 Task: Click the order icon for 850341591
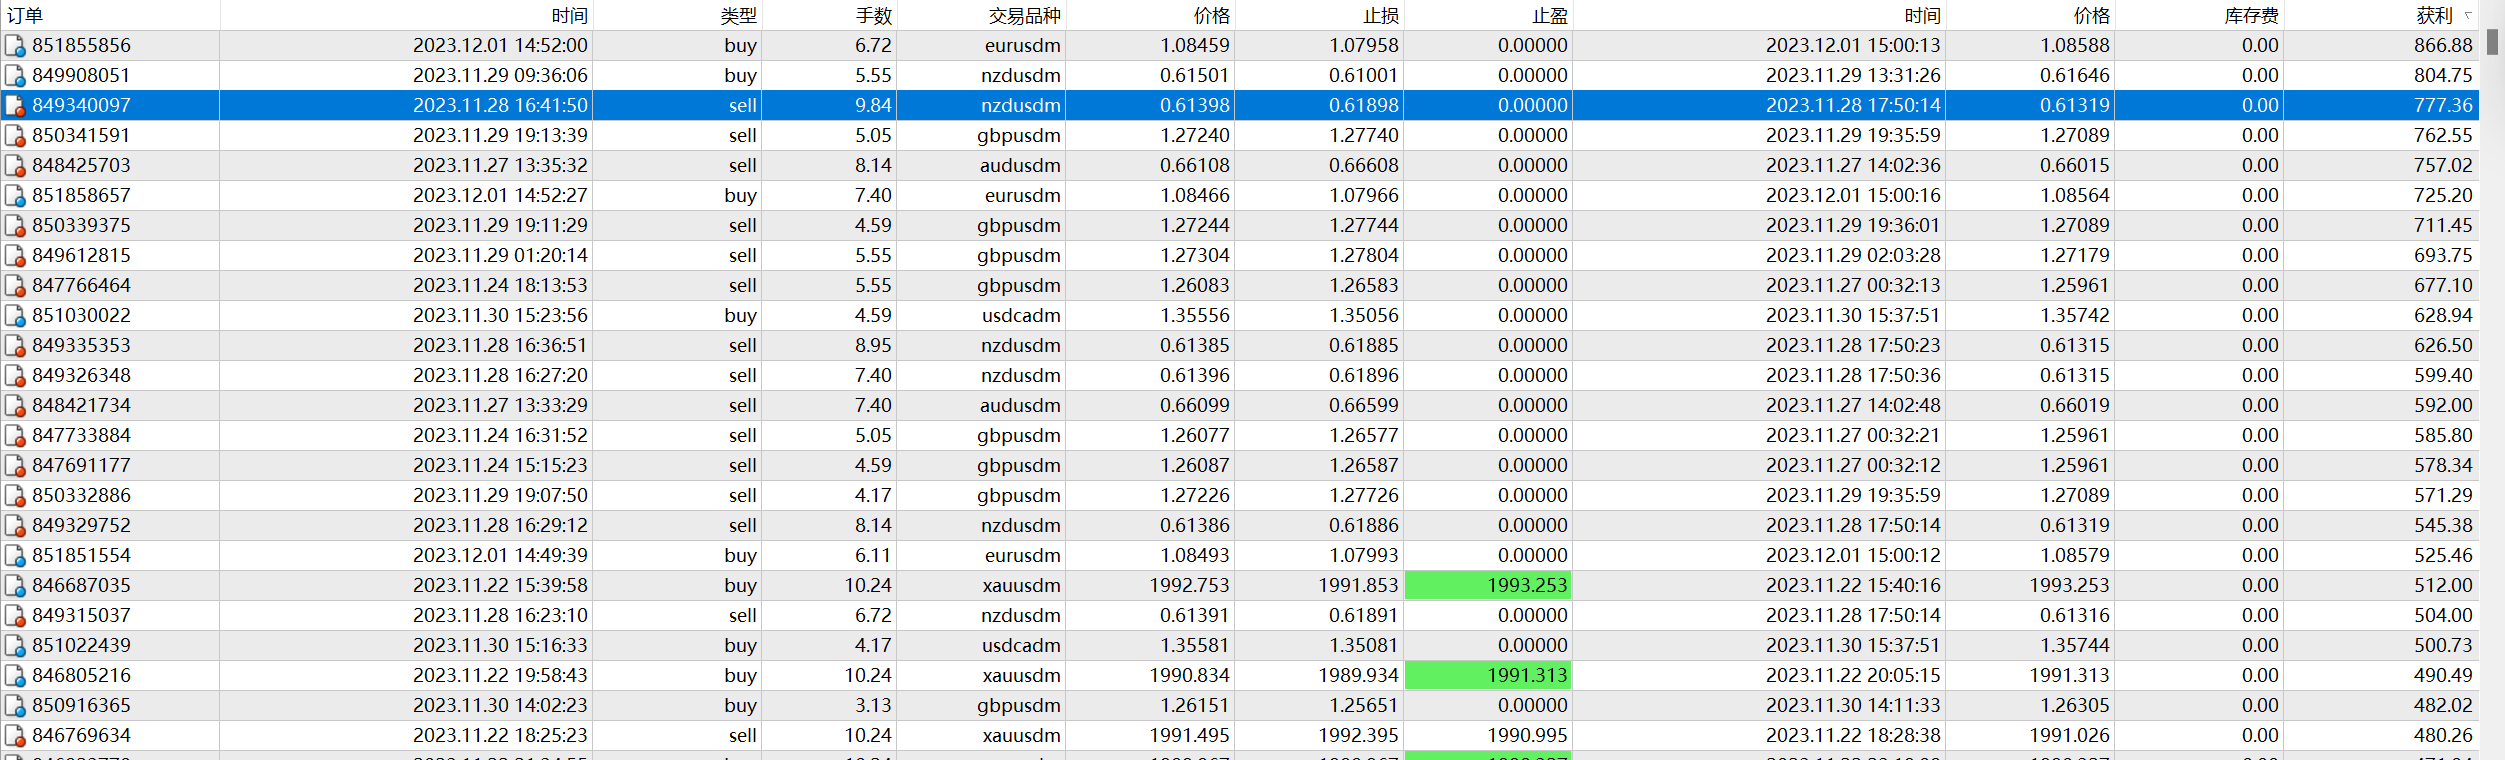pyautogui.click(x=15, y=136)
